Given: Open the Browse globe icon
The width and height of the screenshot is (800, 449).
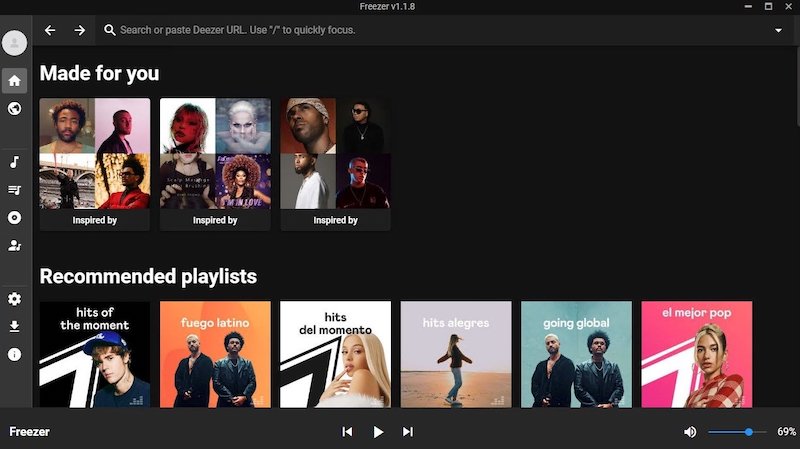Looking at the screenshot, I should click(x=14, y=108).
